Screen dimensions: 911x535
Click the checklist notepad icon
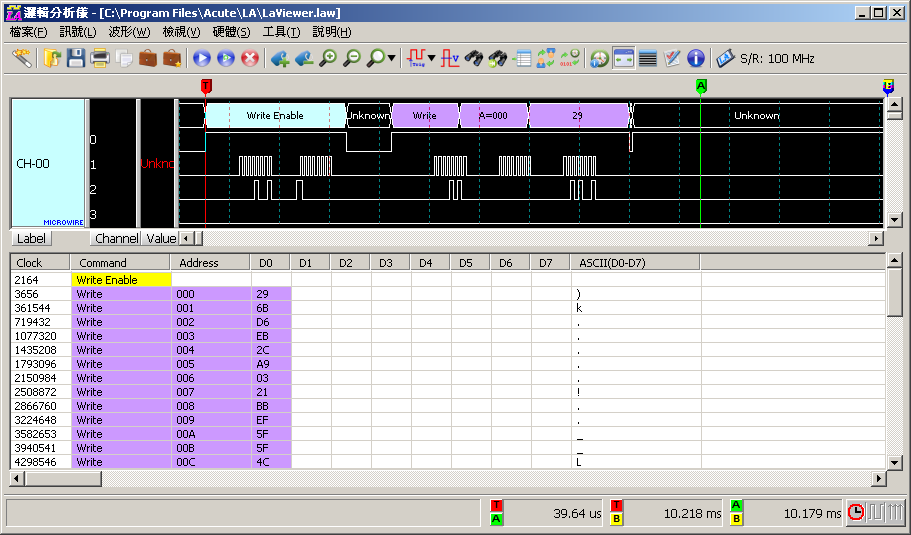tap(672, 58)
